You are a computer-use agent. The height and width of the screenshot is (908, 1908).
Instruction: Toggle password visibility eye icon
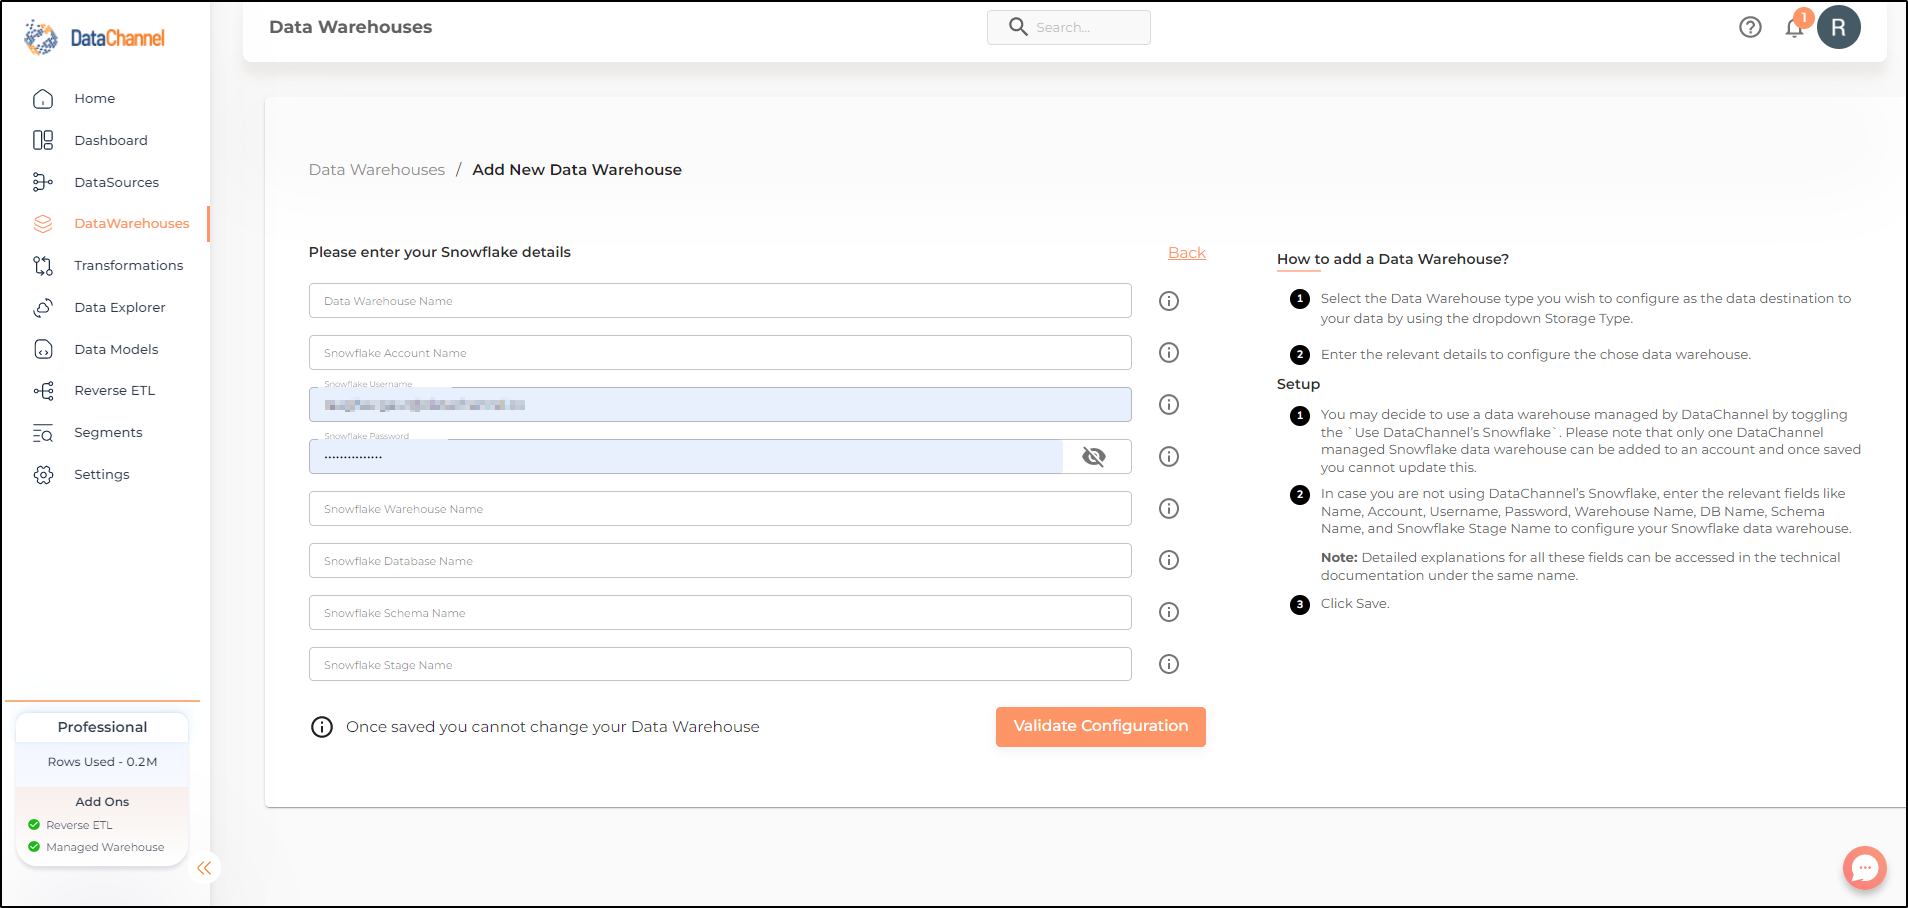tap(1094, 457)
